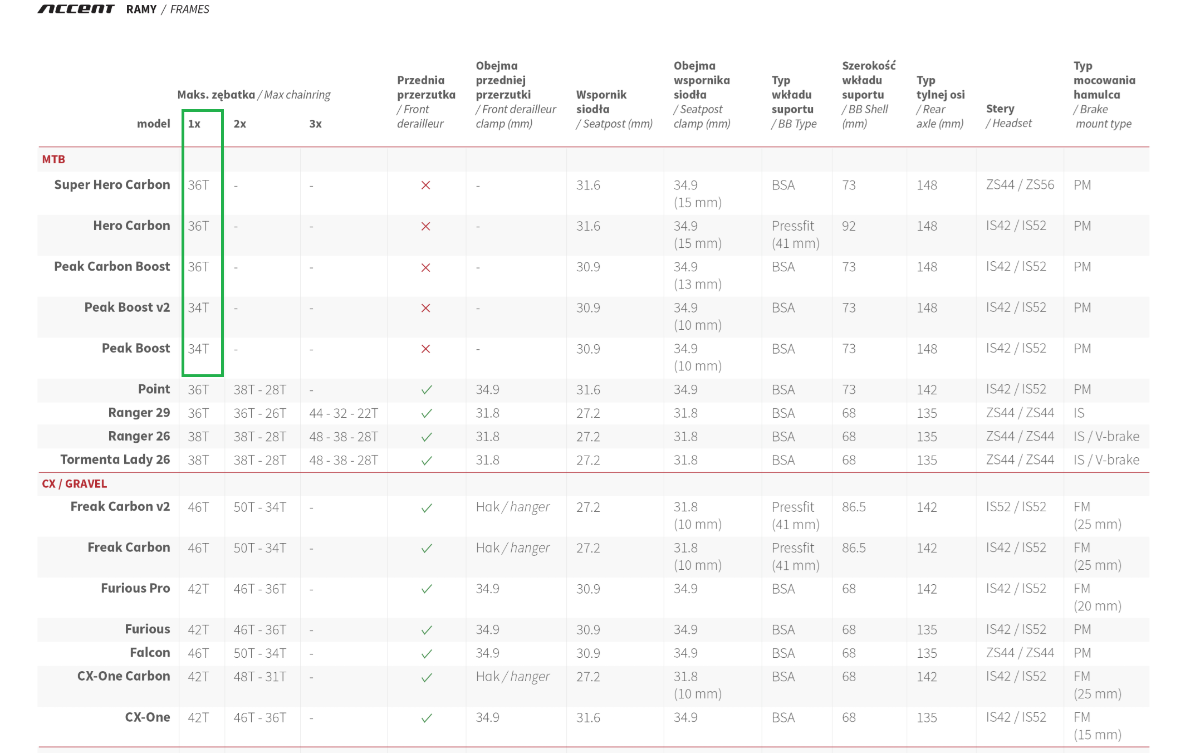The image size is (1200, 753).
Task: Click the "IS" brake mount value for Ranger 29
Action: coord(1079,413)
